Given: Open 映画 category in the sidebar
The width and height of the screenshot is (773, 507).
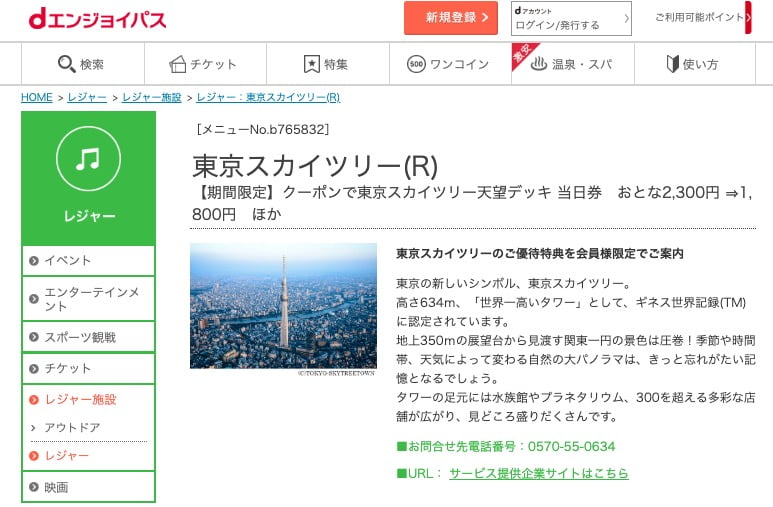Looking at the screenshot, I should pos(88,487).
